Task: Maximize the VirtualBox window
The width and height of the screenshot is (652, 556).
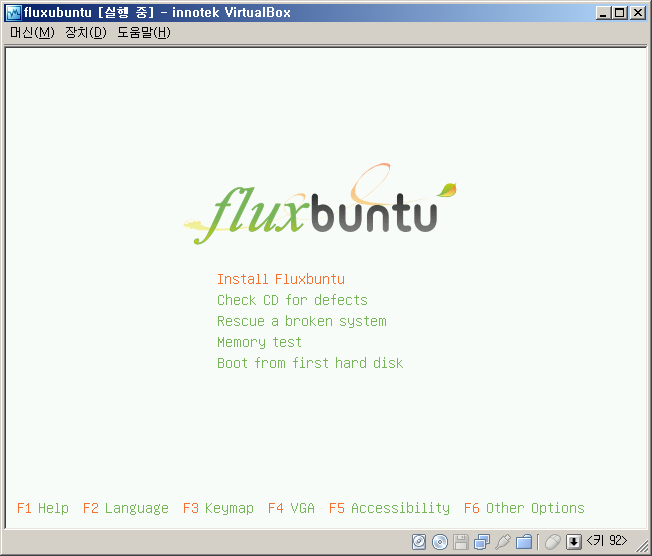Action: click(620, 13)
